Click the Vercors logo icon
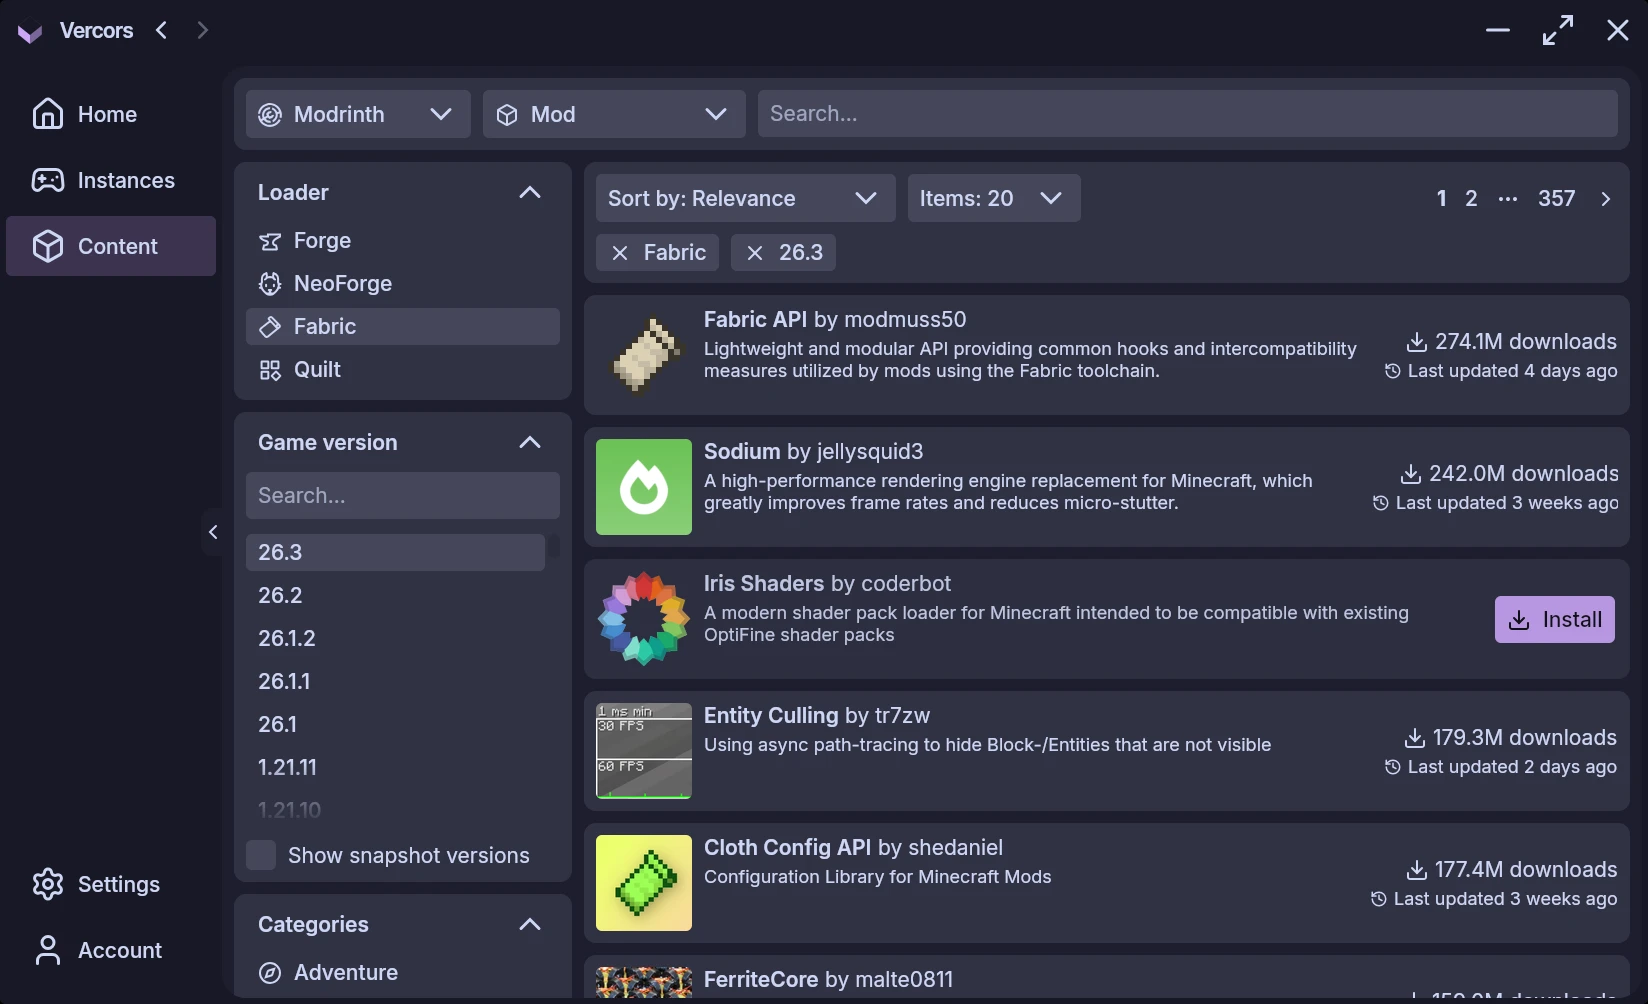This screenshot has width=1648, height=1004. click(x=30, y=33)
